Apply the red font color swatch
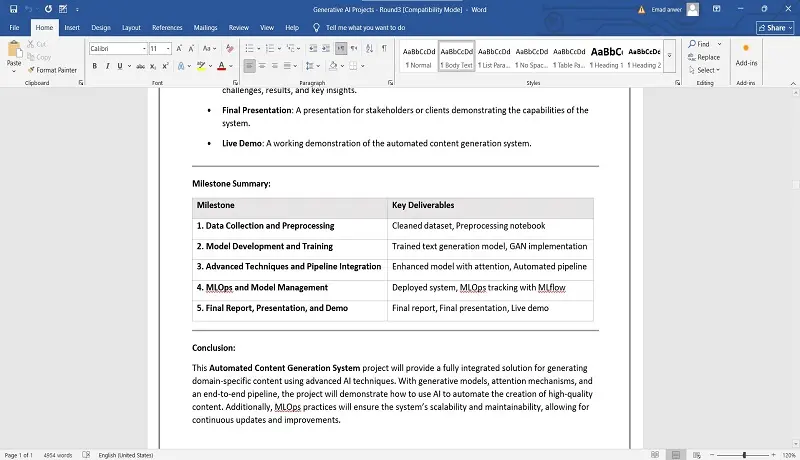The height and width of the screenshot is (460, 800). point(221,66)
